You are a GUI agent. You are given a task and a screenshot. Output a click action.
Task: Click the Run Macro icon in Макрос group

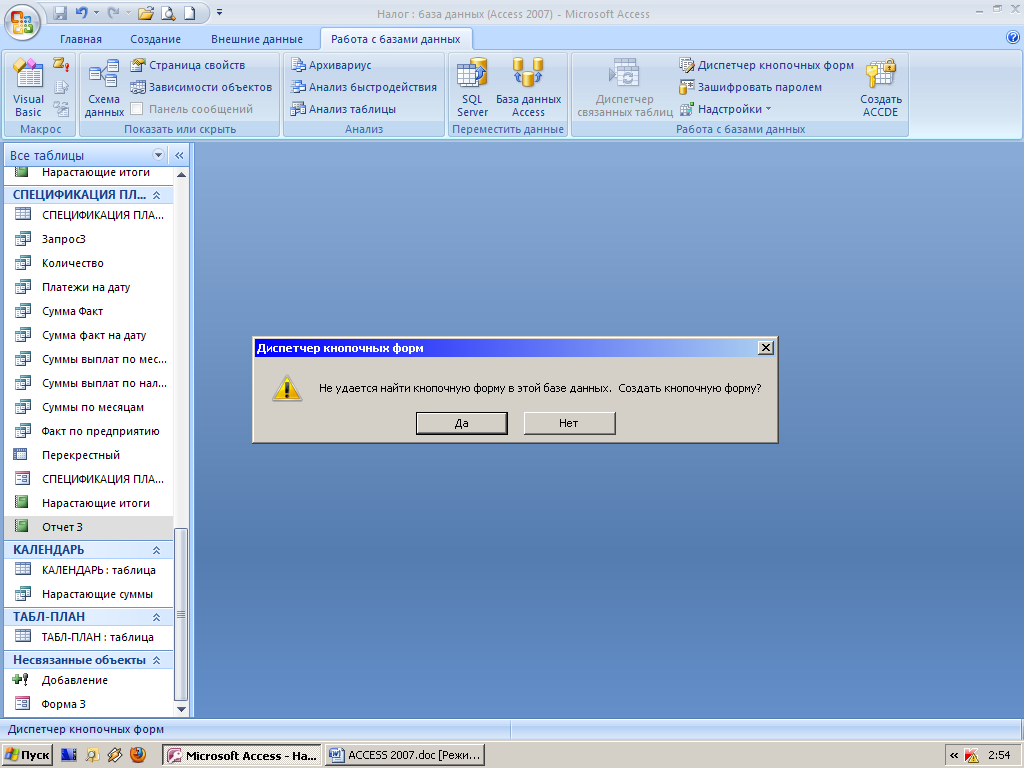point(61,64)
